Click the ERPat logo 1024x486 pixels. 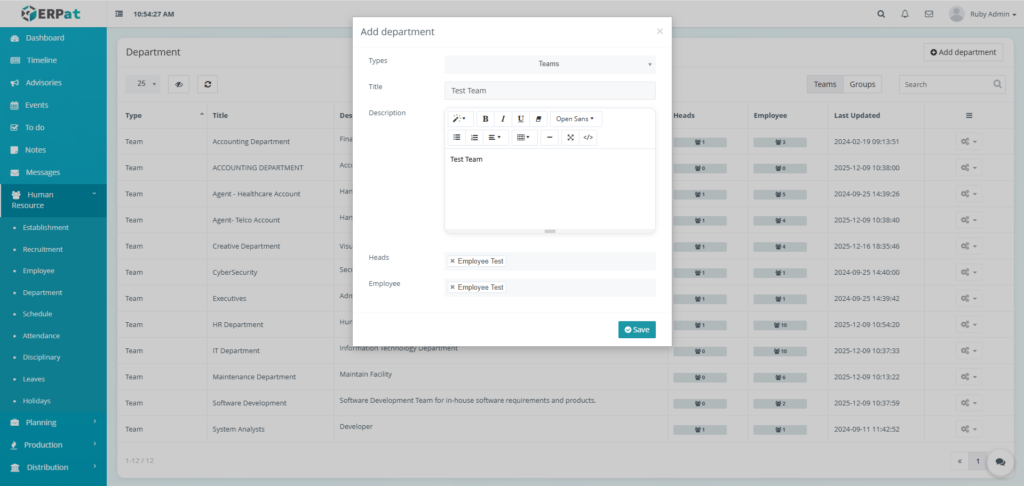[x=51, y=13]
